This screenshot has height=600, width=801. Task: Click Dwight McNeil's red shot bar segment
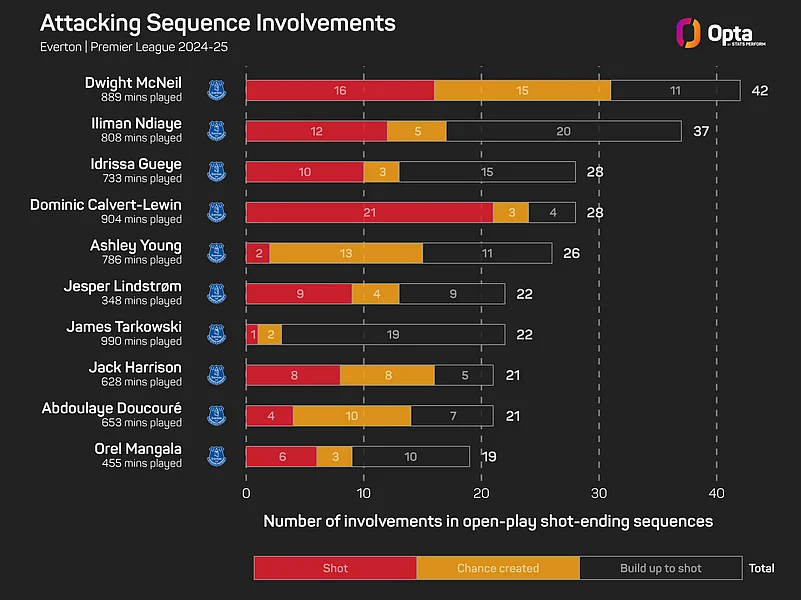point(340,90)
